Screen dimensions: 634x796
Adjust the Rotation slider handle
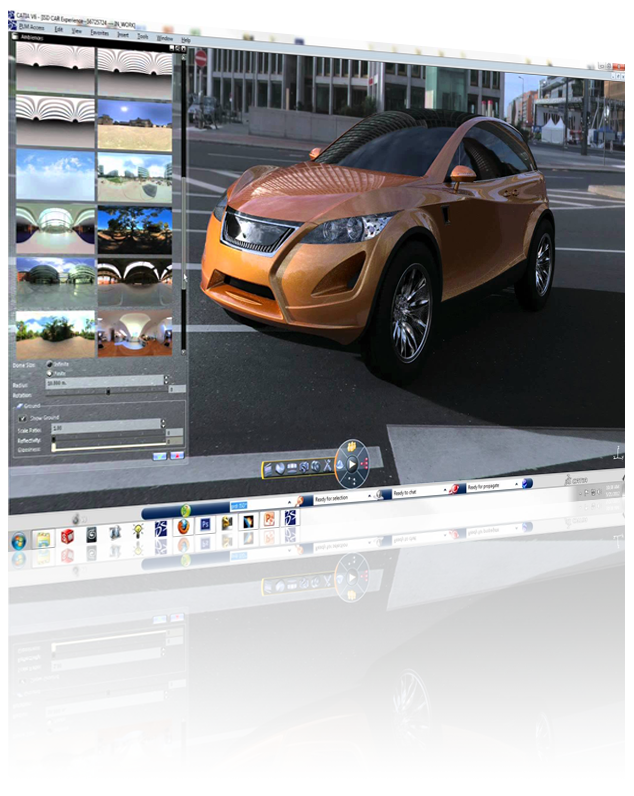click(x=108, y=391)
